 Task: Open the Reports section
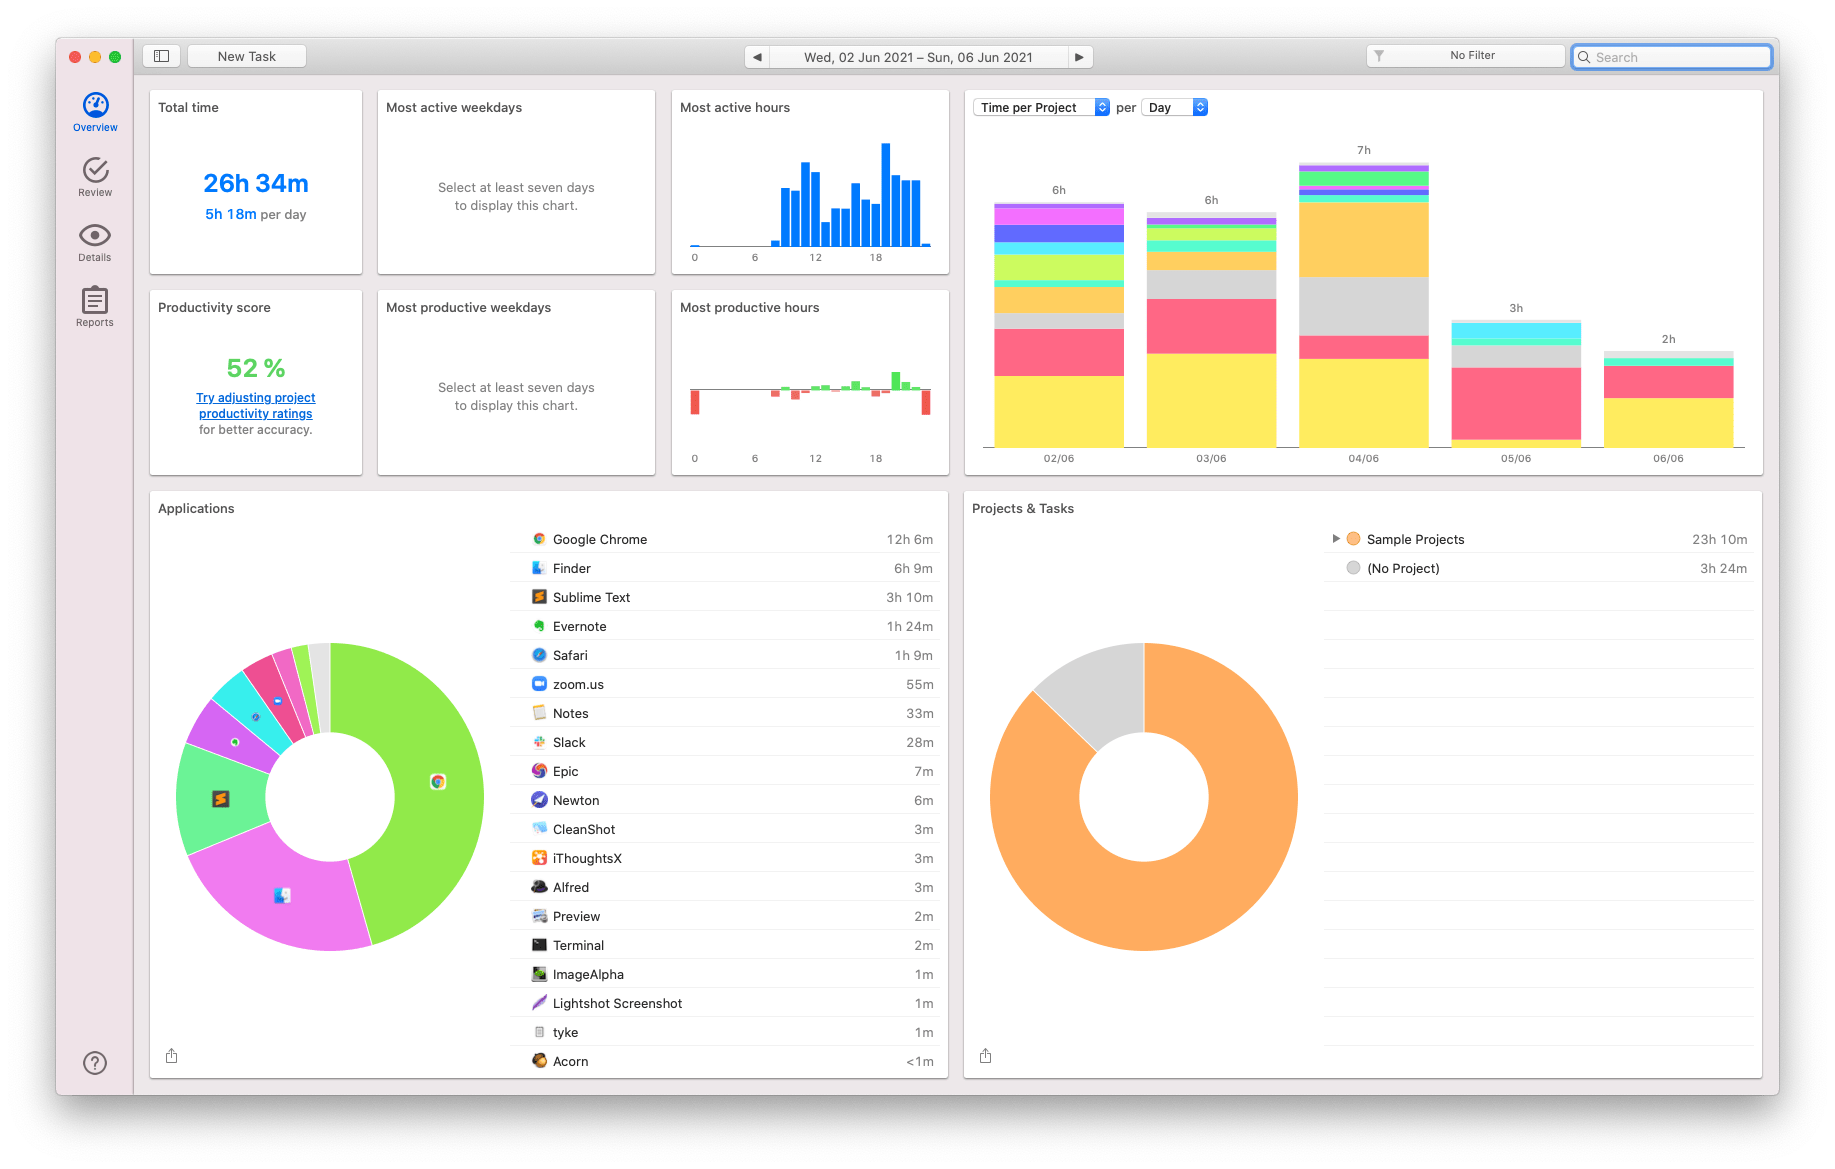pyautogui.click(x=94, y=305)
